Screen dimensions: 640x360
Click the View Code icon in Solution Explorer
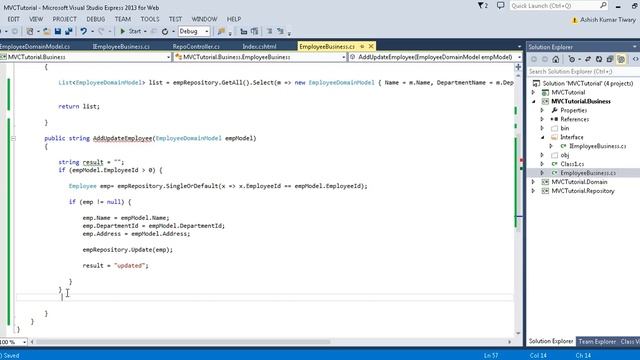coord(635,60)
